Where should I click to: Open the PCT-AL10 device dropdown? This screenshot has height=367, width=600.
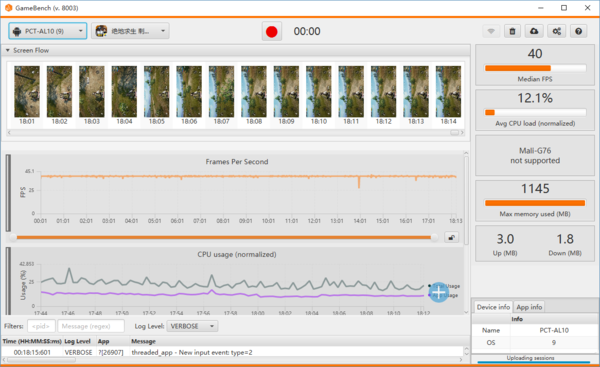click(48, 31)
